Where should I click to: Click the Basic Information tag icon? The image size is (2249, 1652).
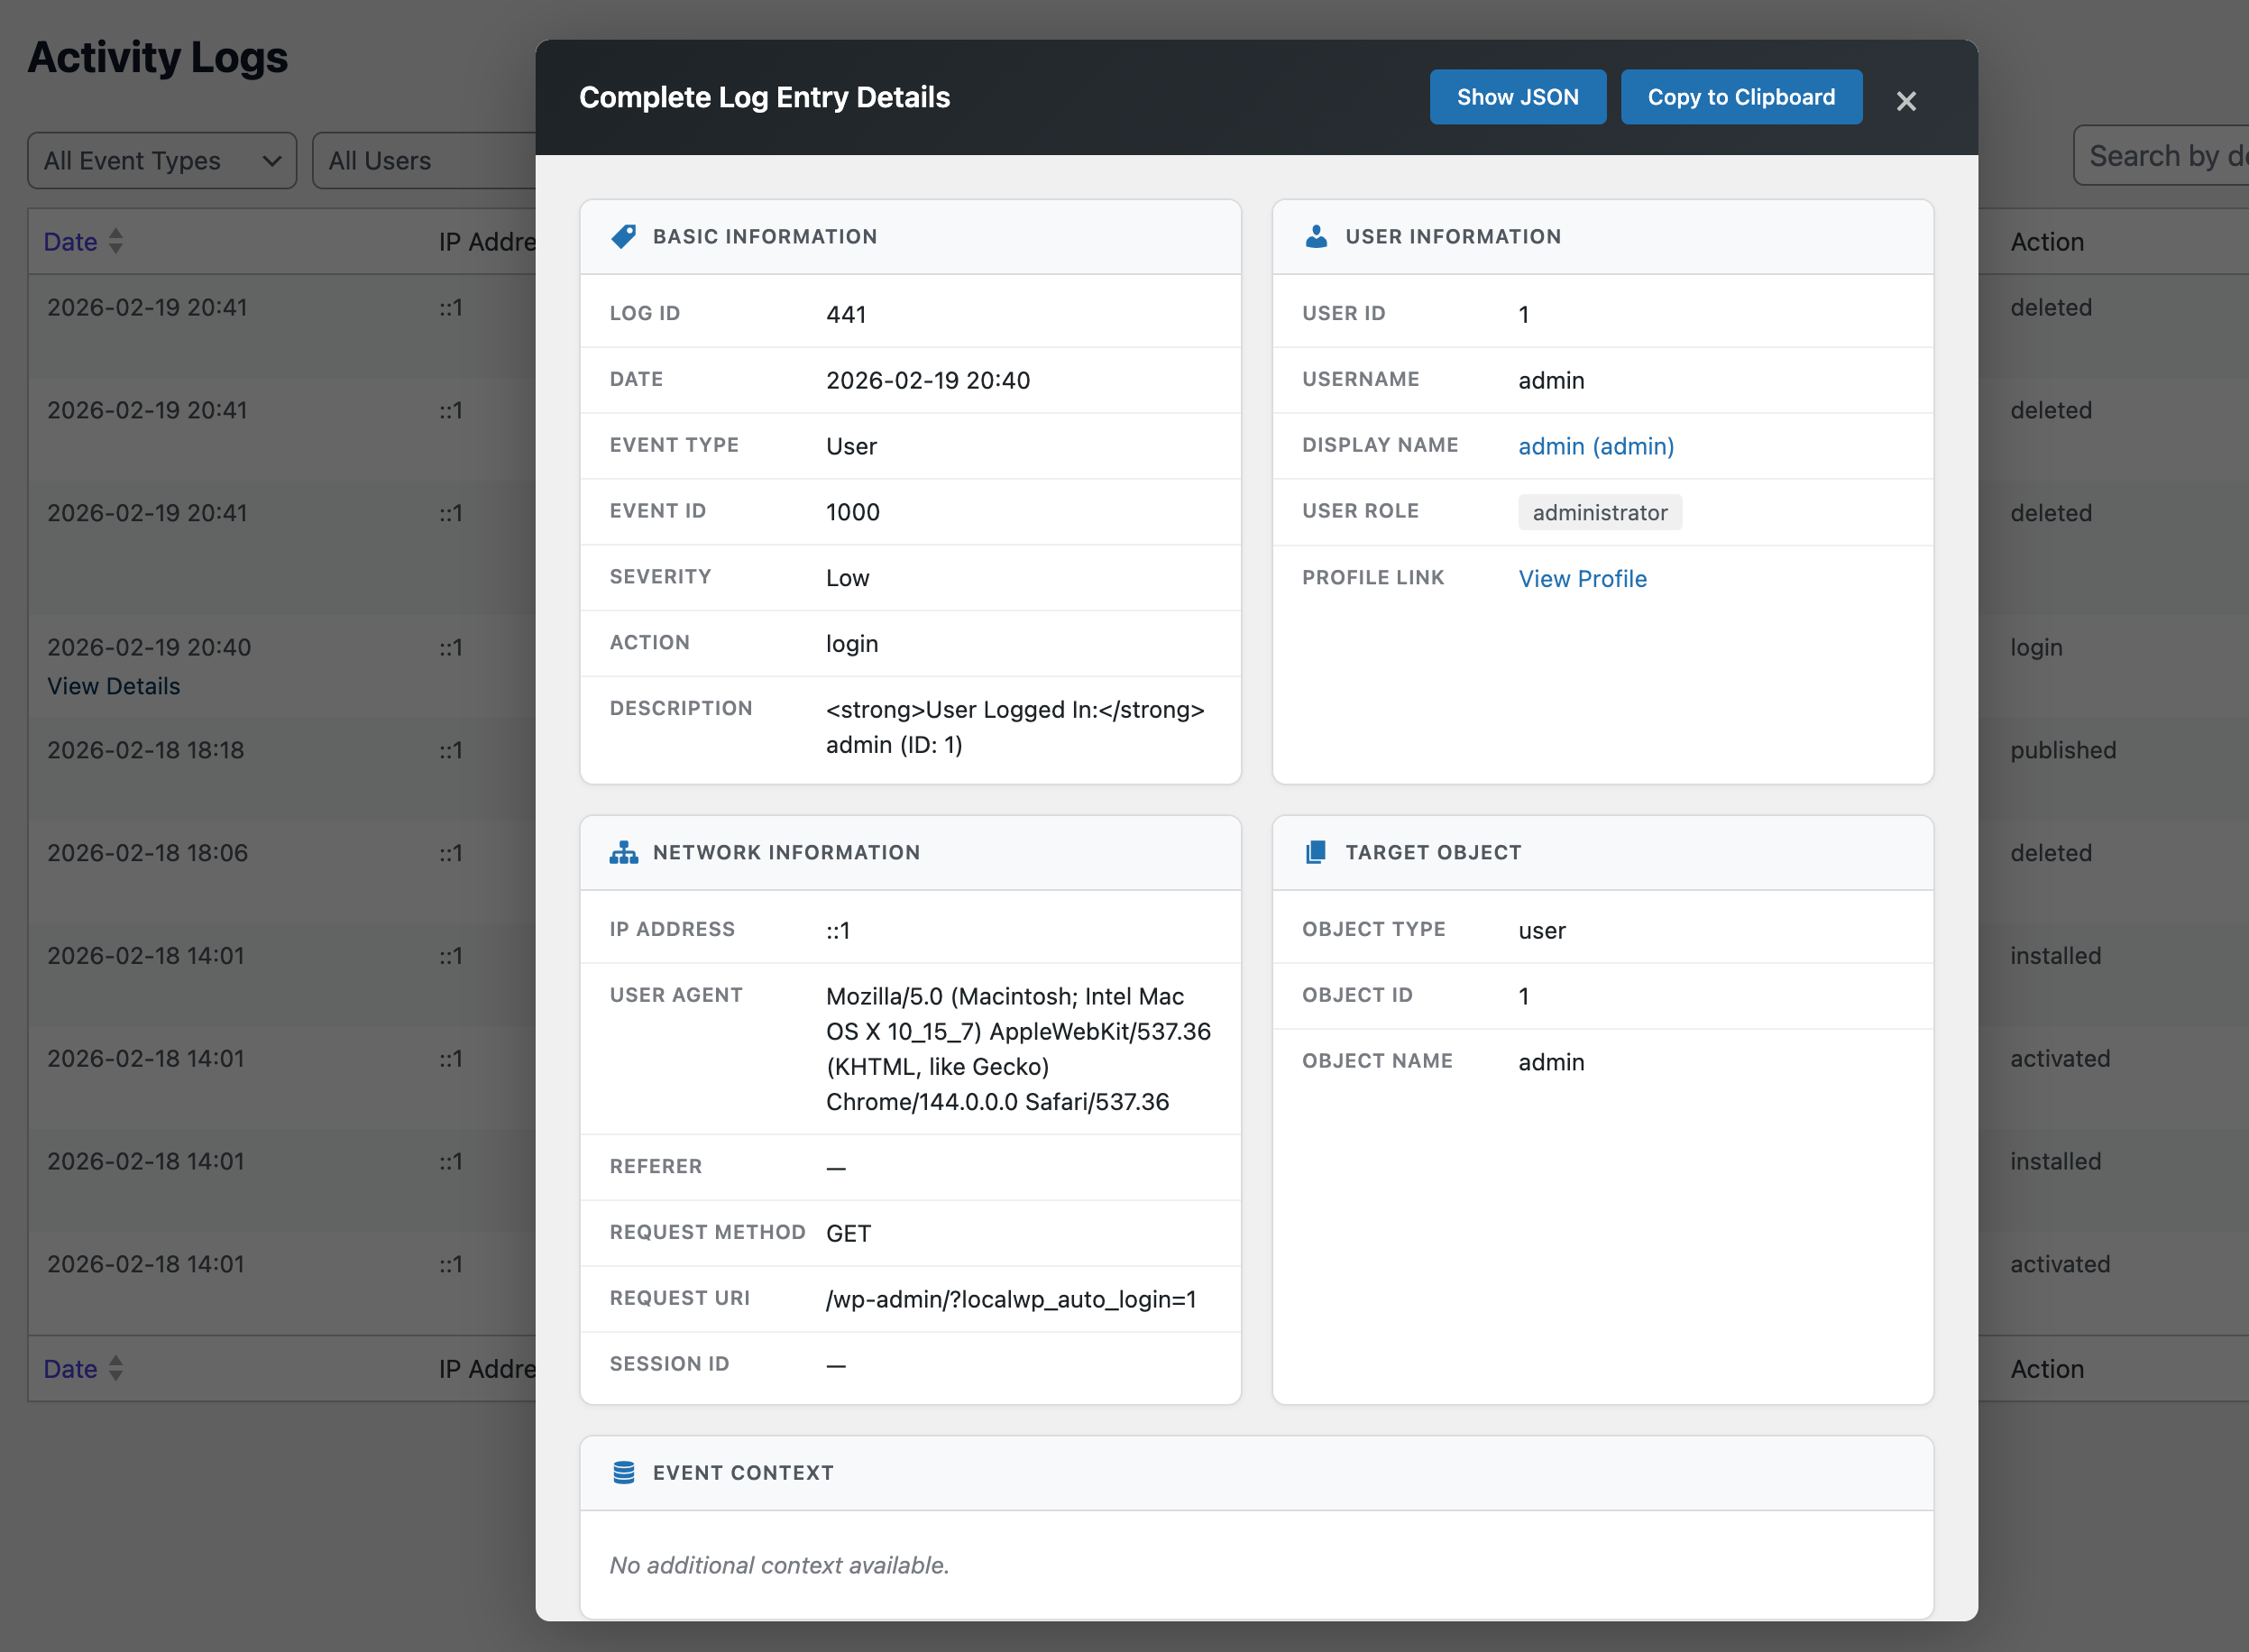pos(624,237)
